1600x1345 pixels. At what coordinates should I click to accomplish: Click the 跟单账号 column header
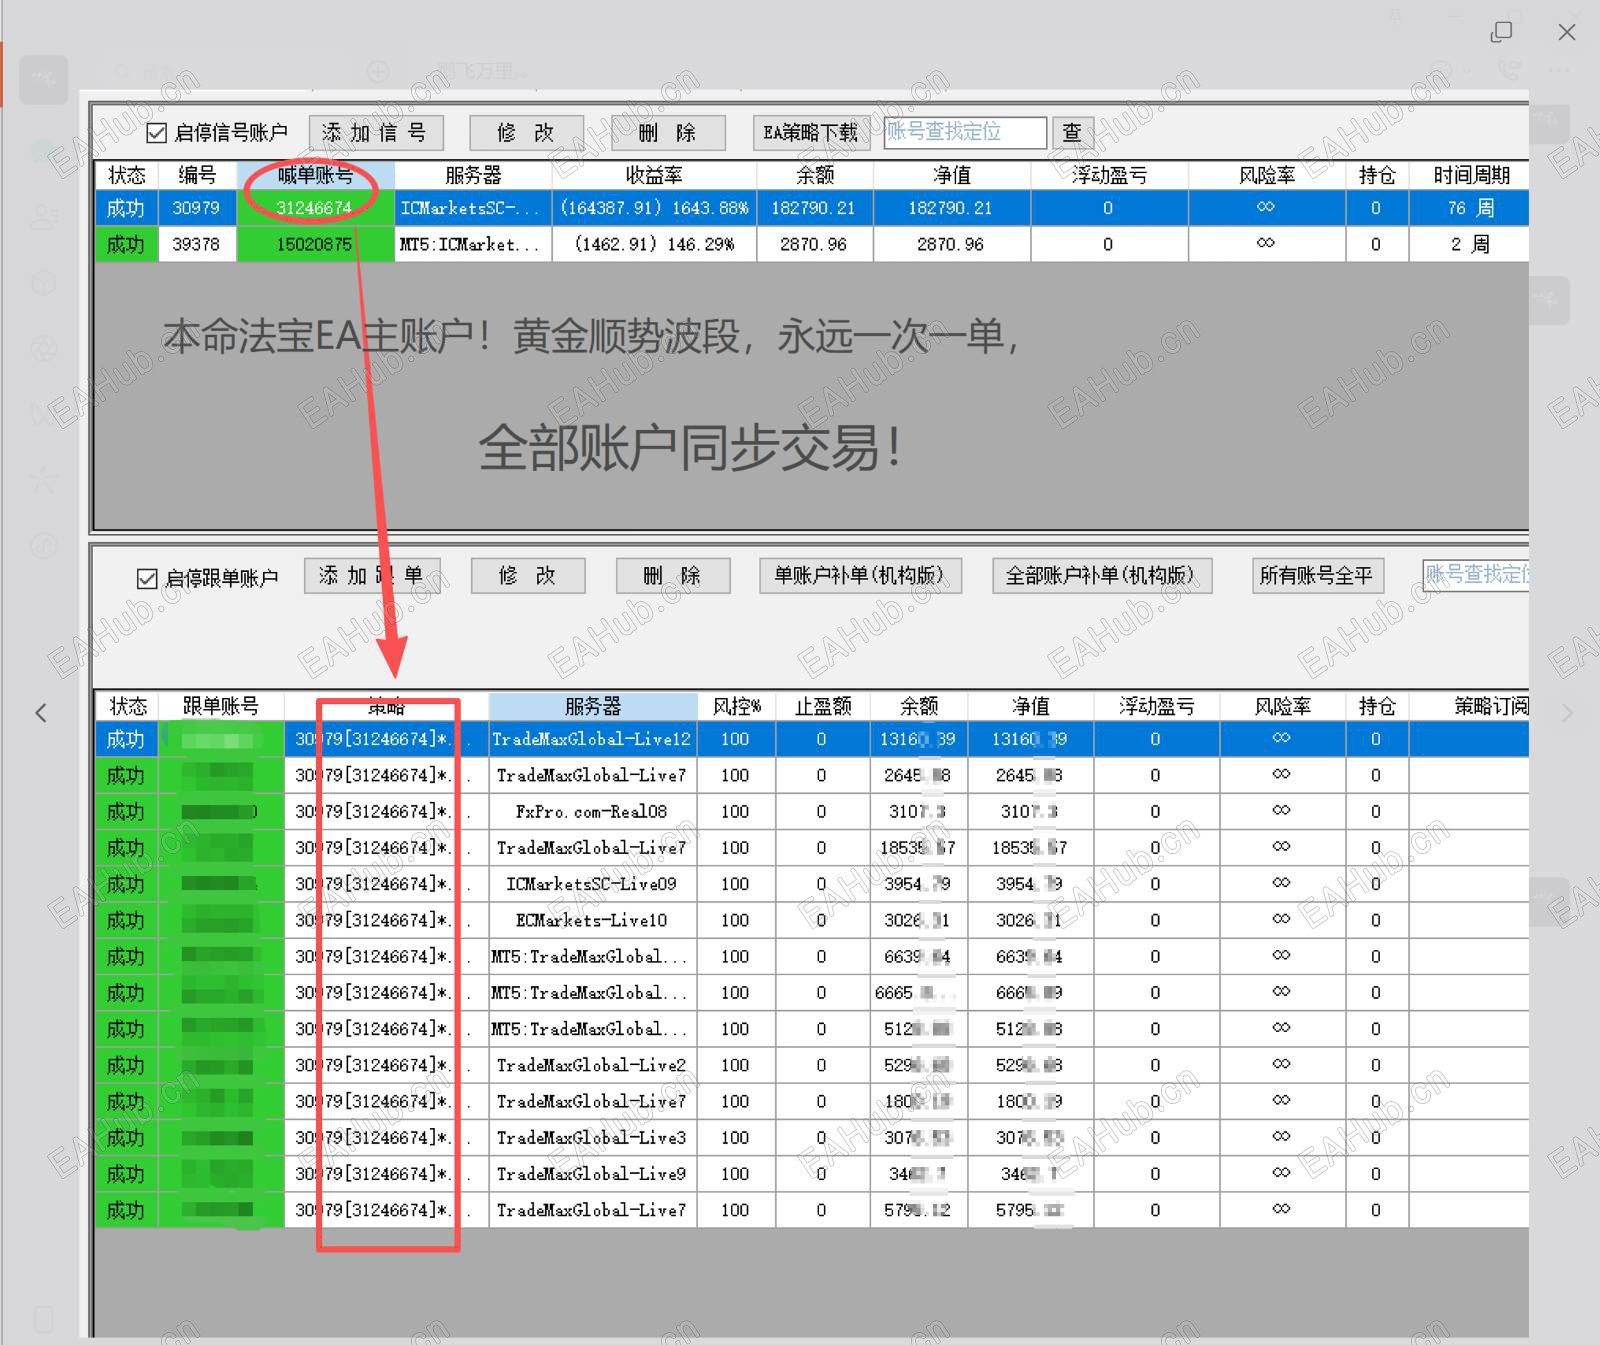coord(221,706)
